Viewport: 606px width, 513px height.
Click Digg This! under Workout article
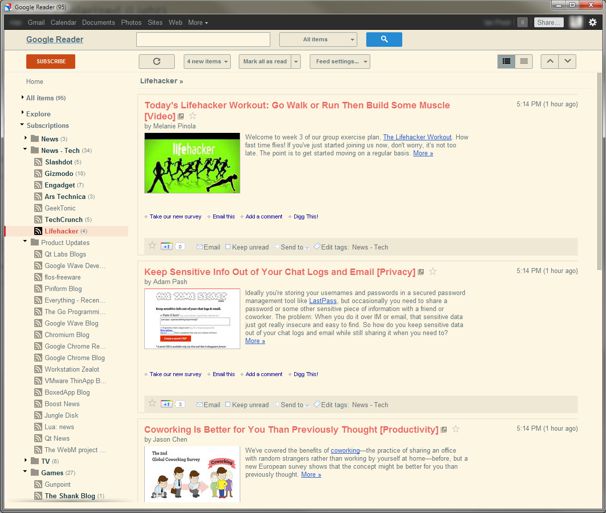click(x=306, y=216)
